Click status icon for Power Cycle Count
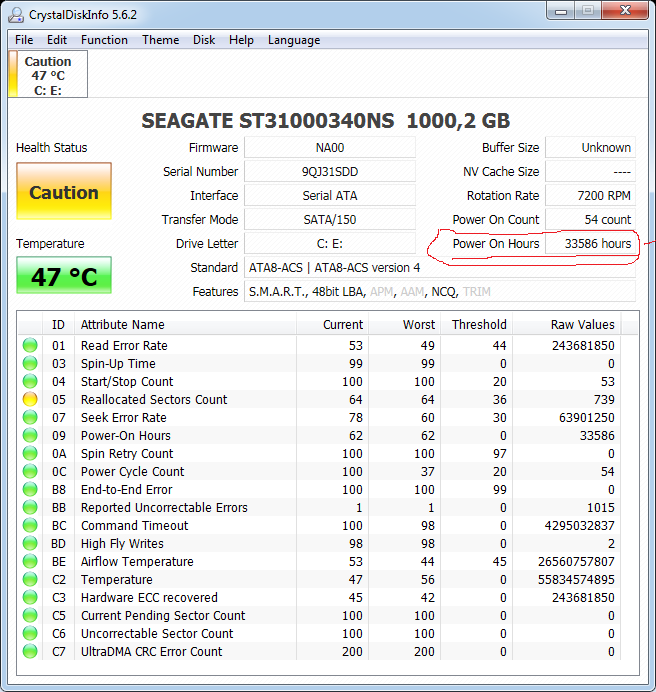 30,471
